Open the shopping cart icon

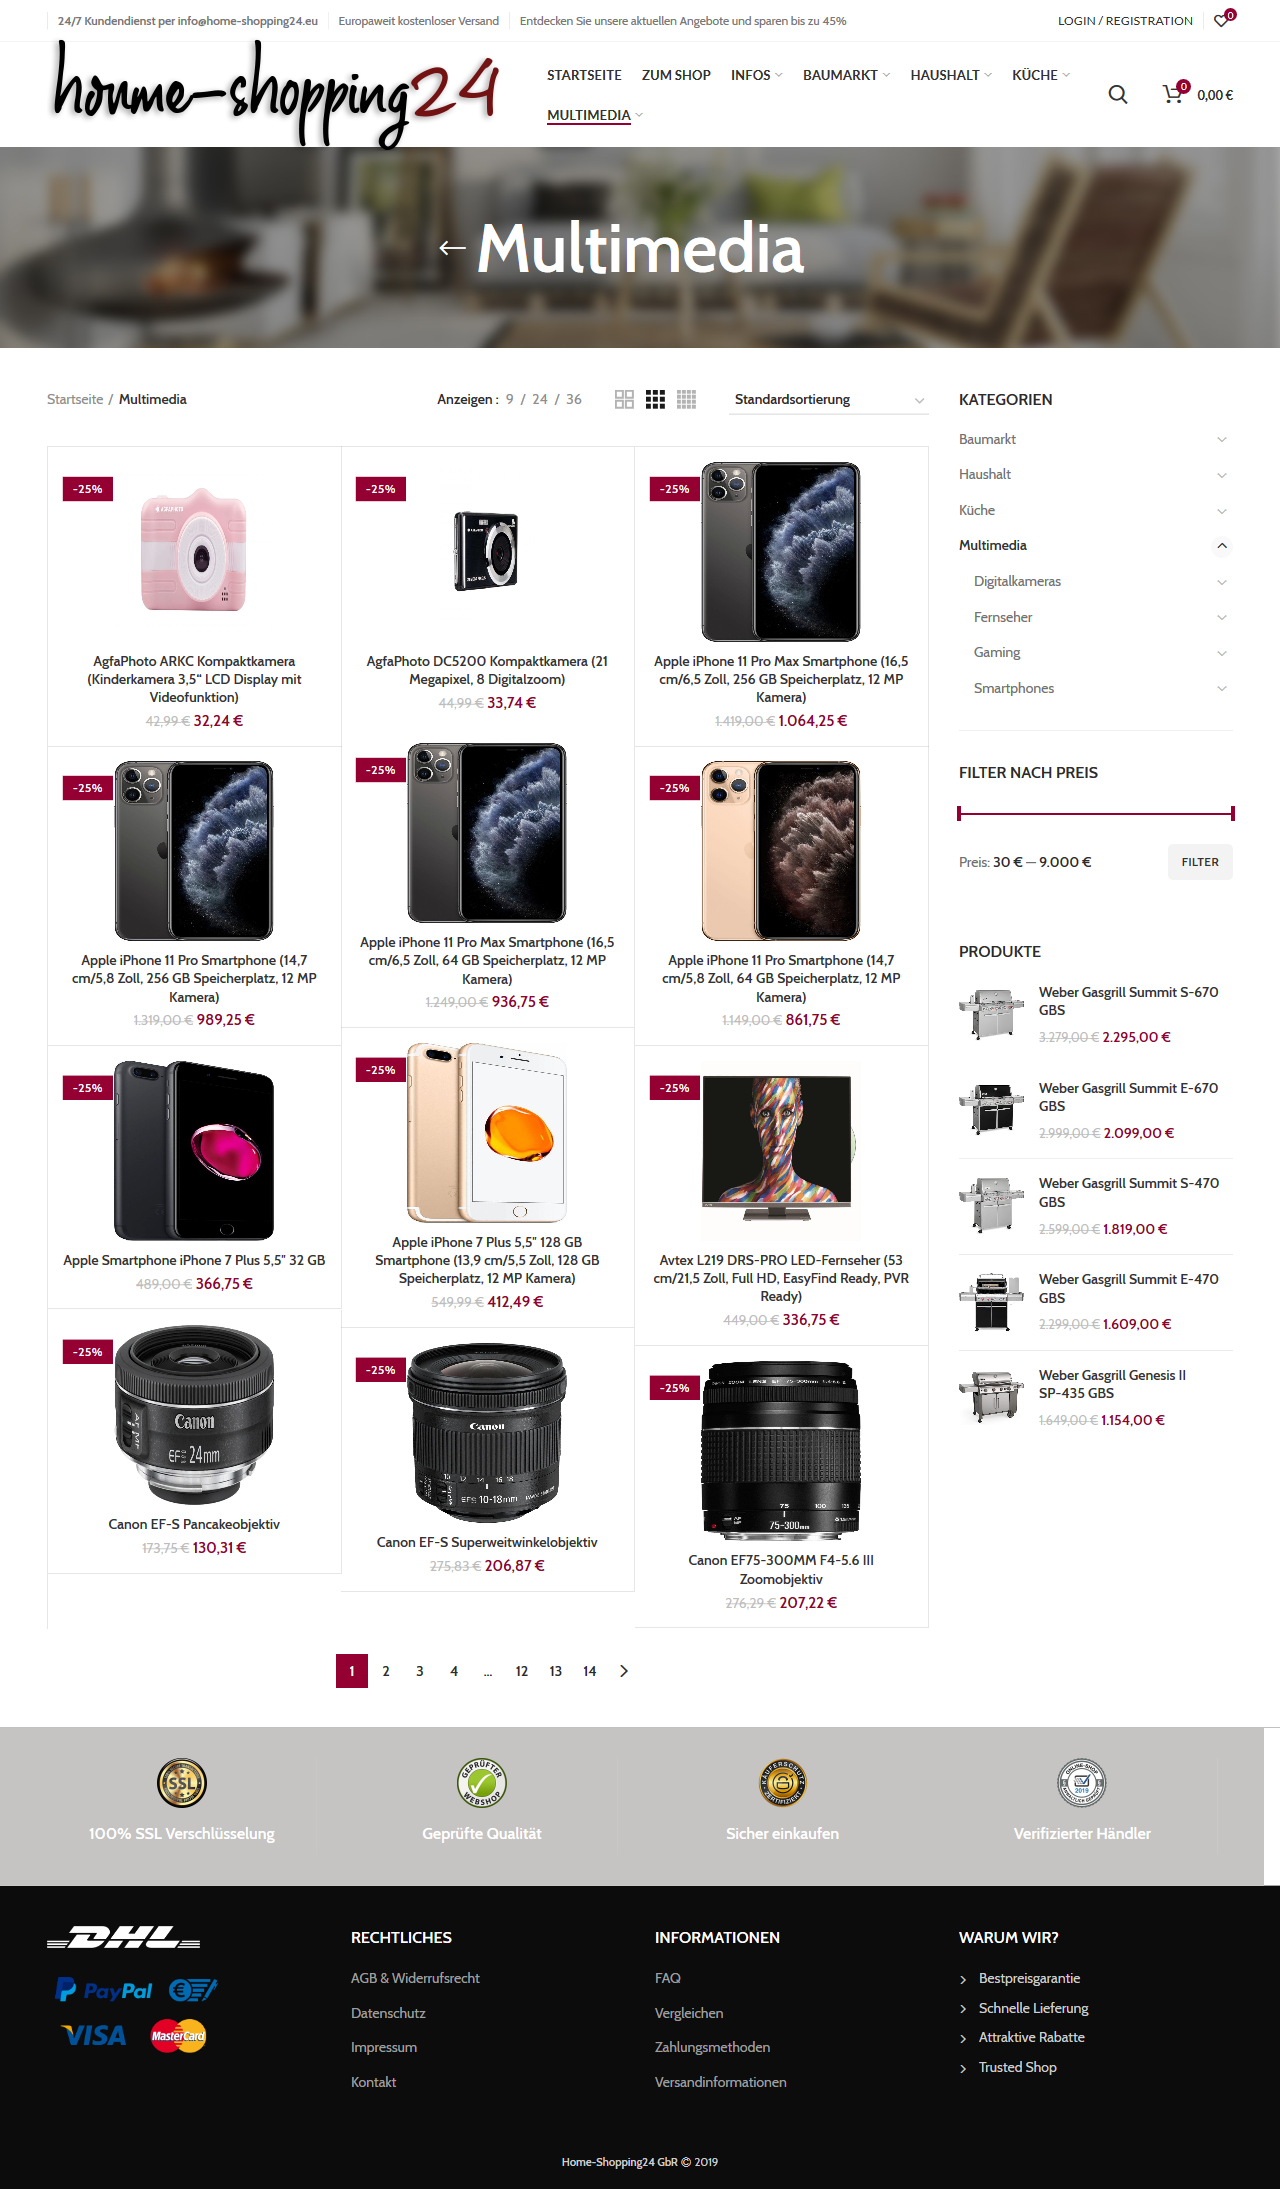click(1174, 93)
